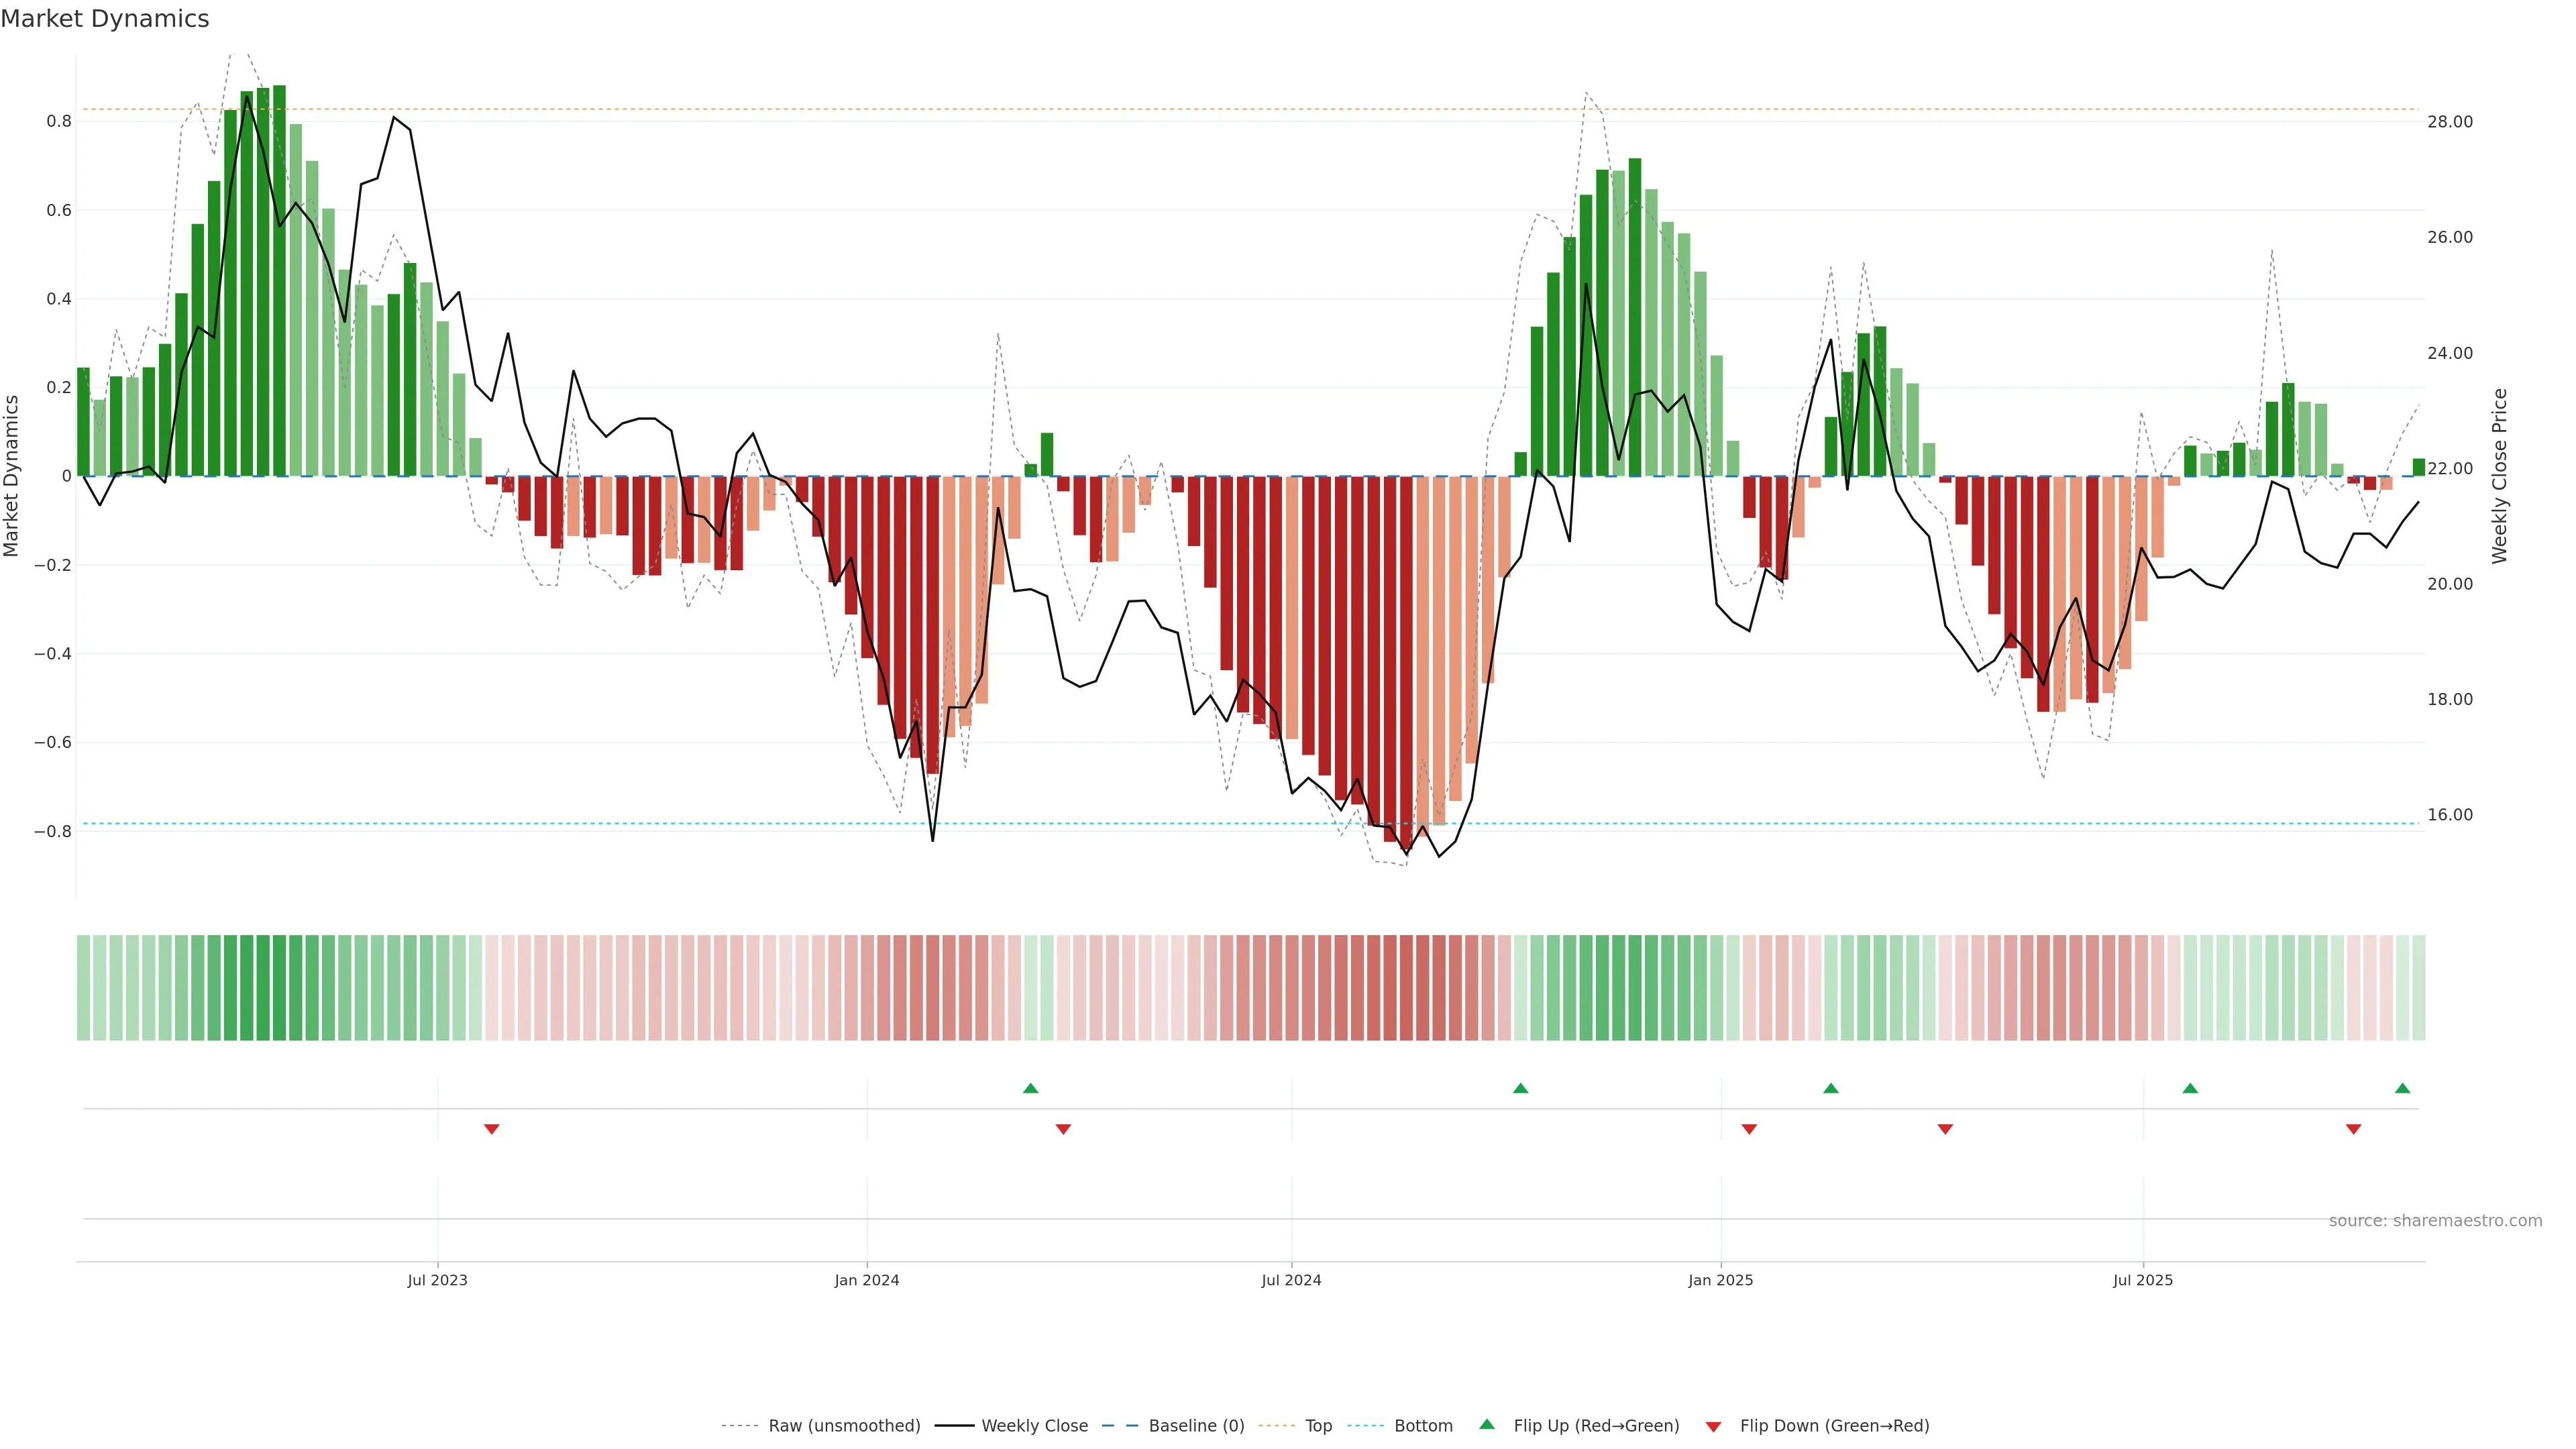
Task: Toggle the Baseline (0) legend entry
Action: point(1196,1426)
